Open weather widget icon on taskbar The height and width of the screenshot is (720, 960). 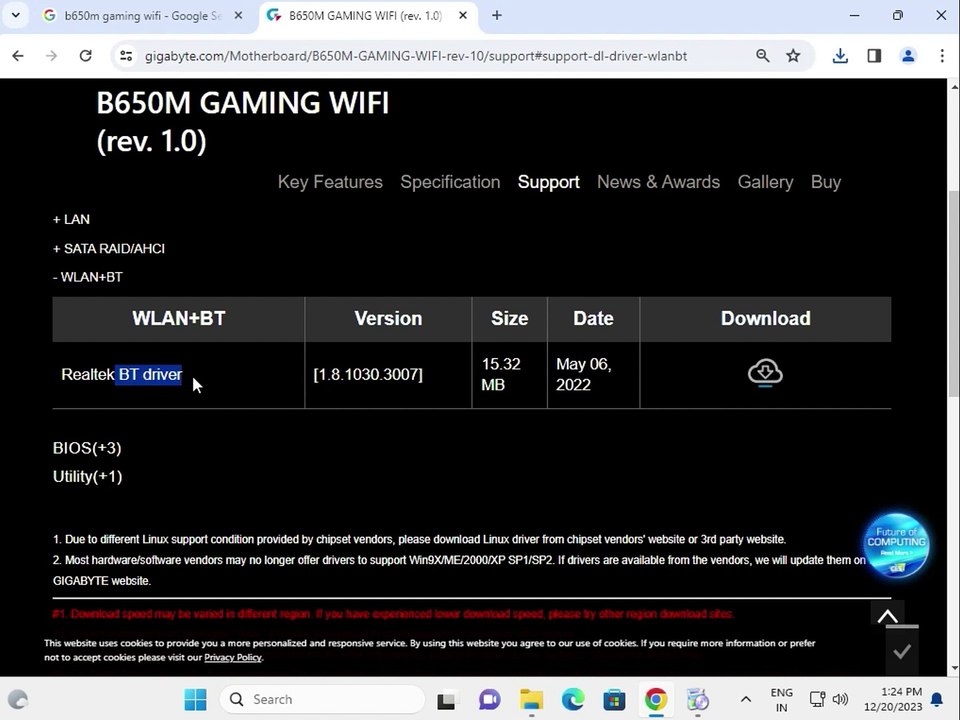[x=18, y=699]
